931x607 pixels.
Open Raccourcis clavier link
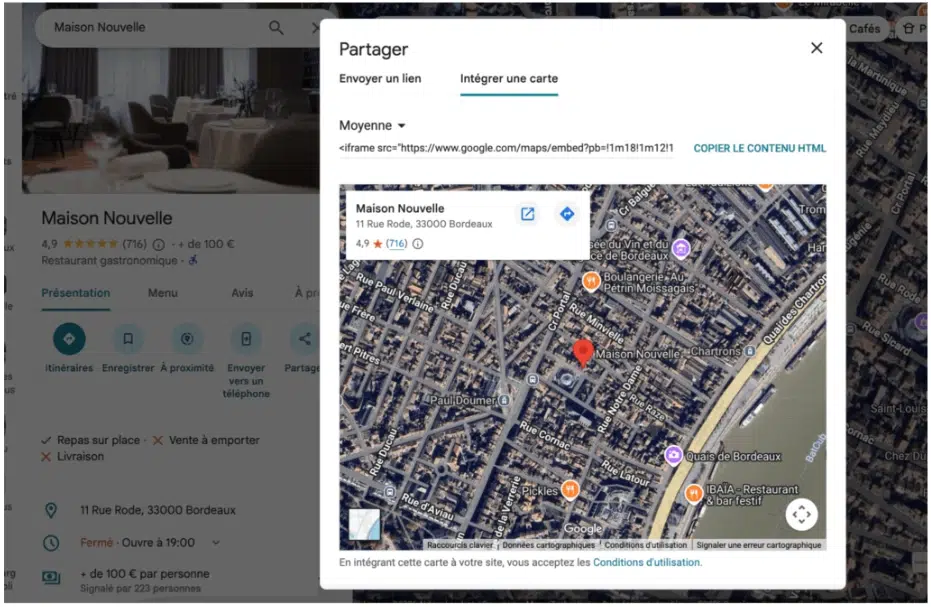pyautogui.click(x=460, y=545)
